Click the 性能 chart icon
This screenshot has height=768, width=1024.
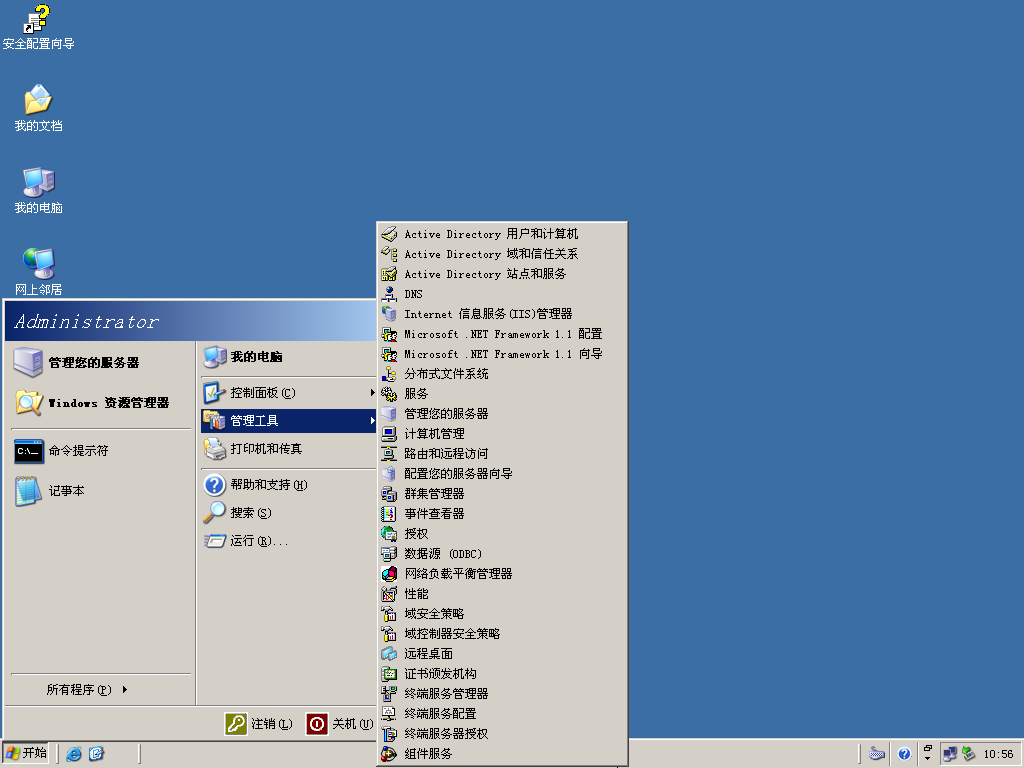[x=389, y=594]
